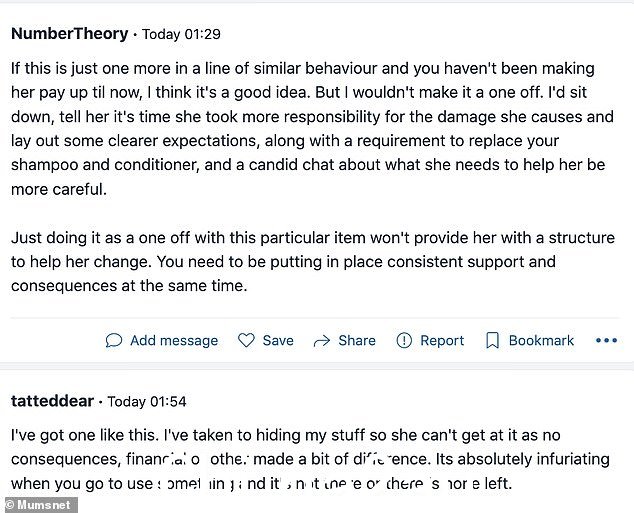Click the paragraph starting 'Just doing it'
The image size is (634, 513).
[x=313, y=262]
